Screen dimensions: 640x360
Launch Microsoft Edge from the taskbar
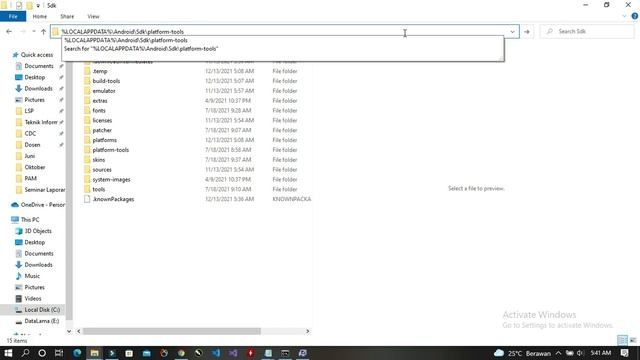[77, 353]
